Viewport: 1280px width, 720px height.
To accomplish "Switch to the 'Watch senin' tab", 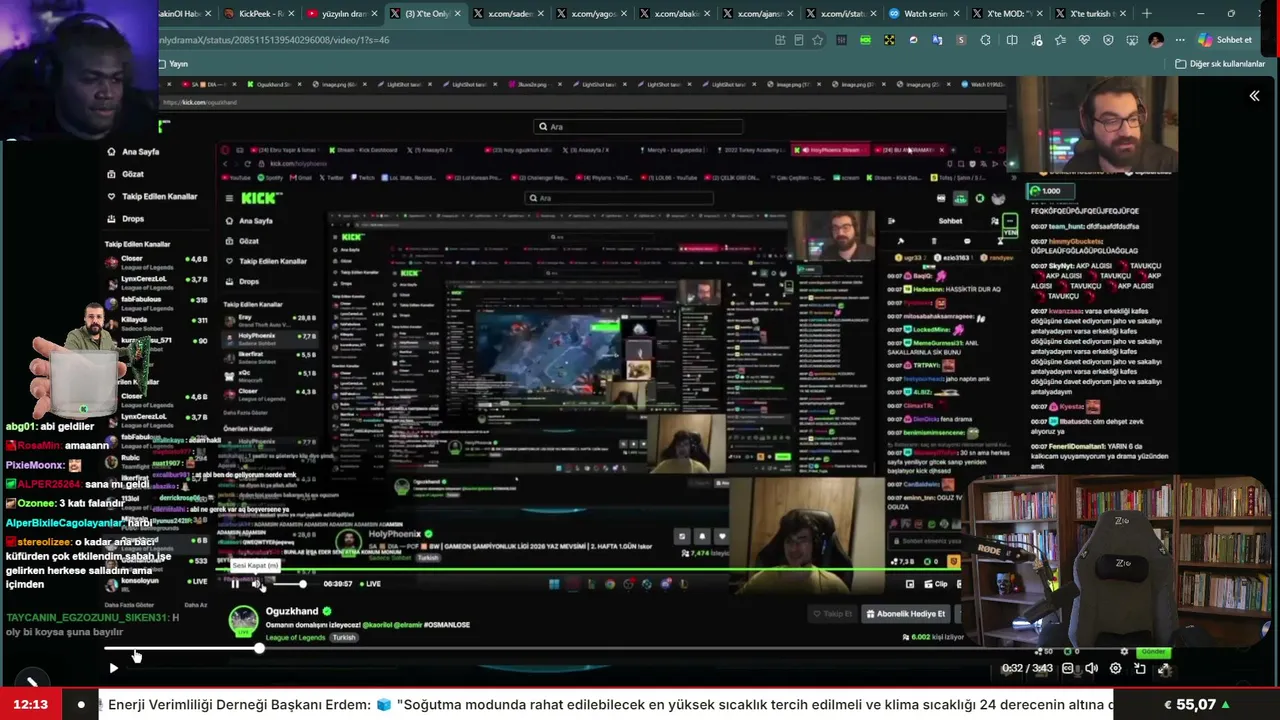I will click(x=923, y=14).
